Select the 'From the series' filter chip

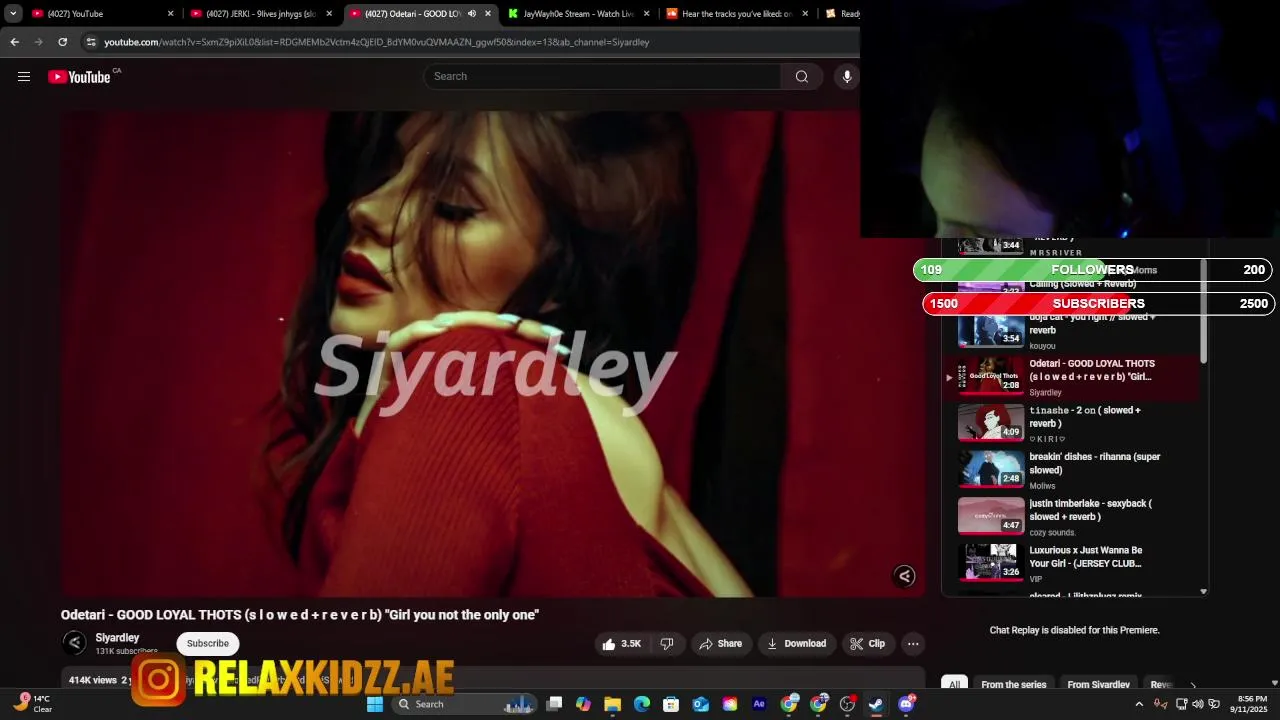tap(1013, 685)
